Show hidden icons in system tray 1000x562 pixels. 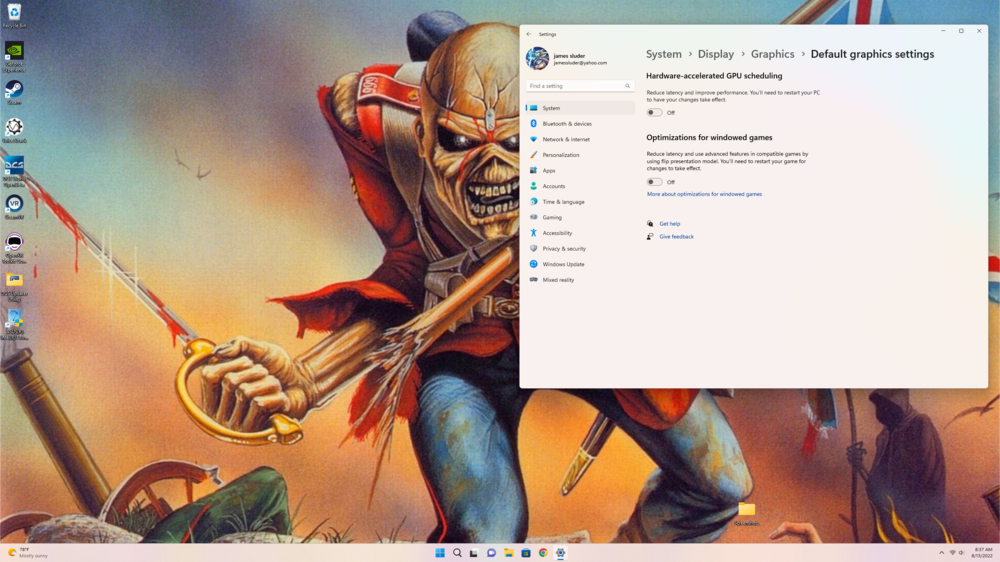(941, 552)
